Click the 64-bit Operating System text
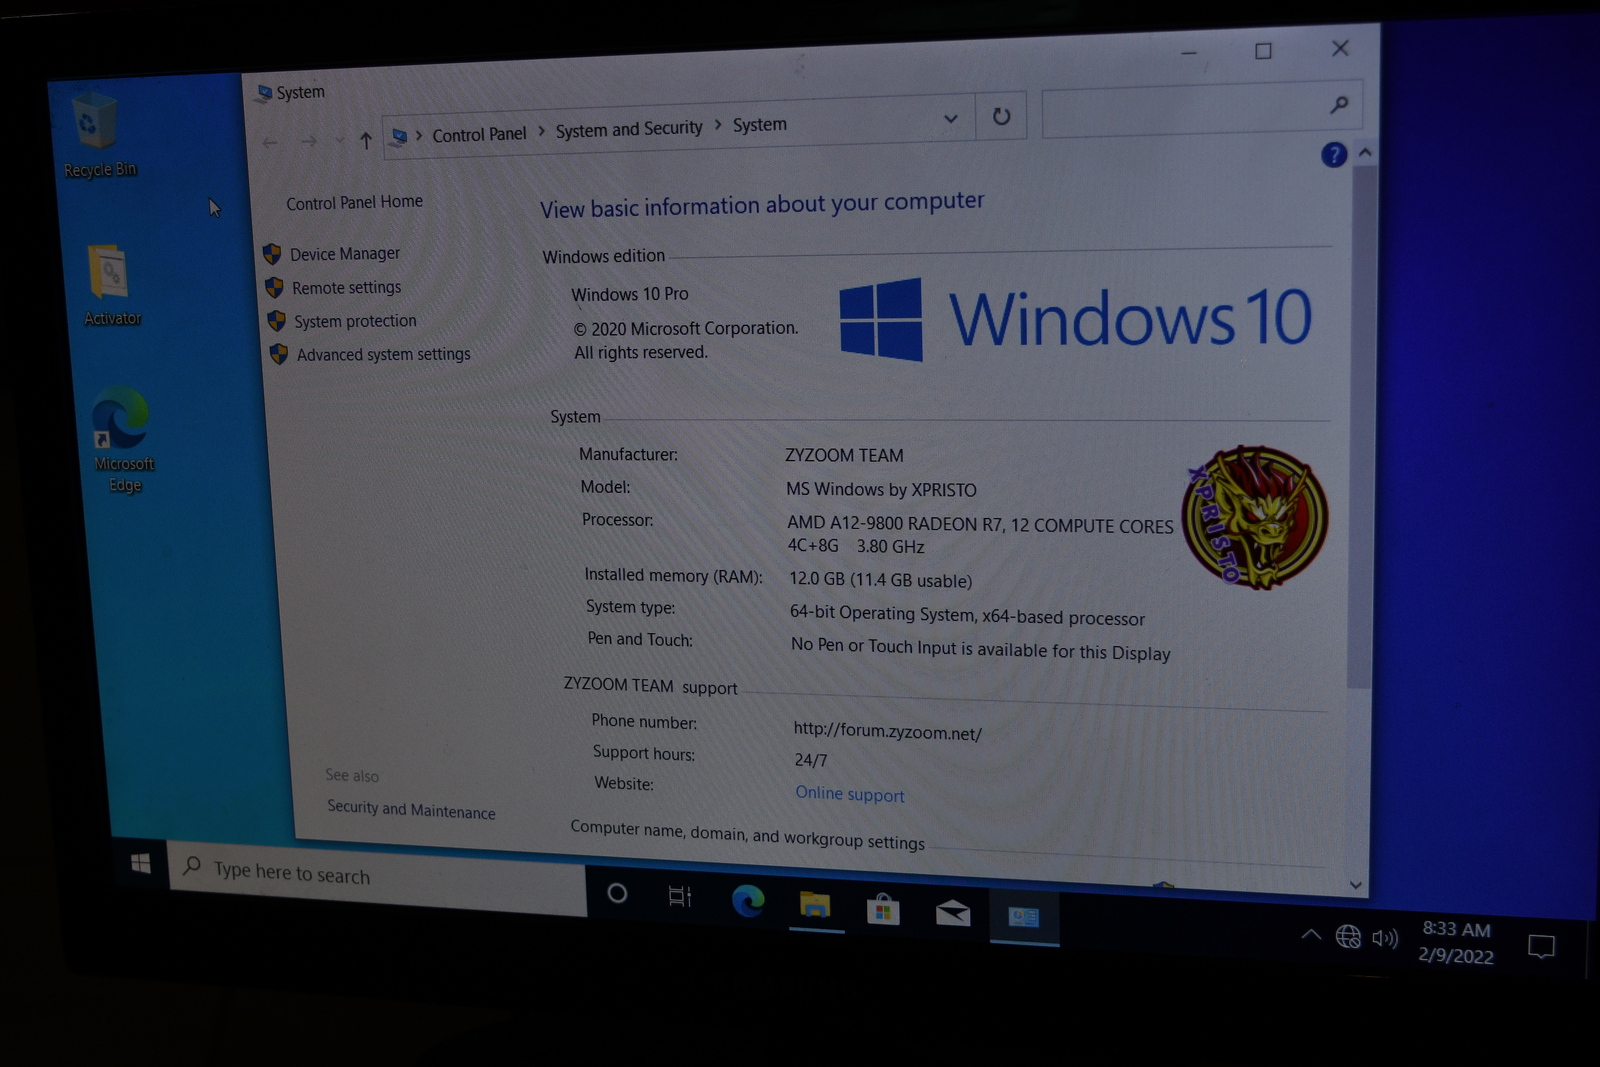The height and width of the screenshot is (1067, 1600). tap(967, 615)
